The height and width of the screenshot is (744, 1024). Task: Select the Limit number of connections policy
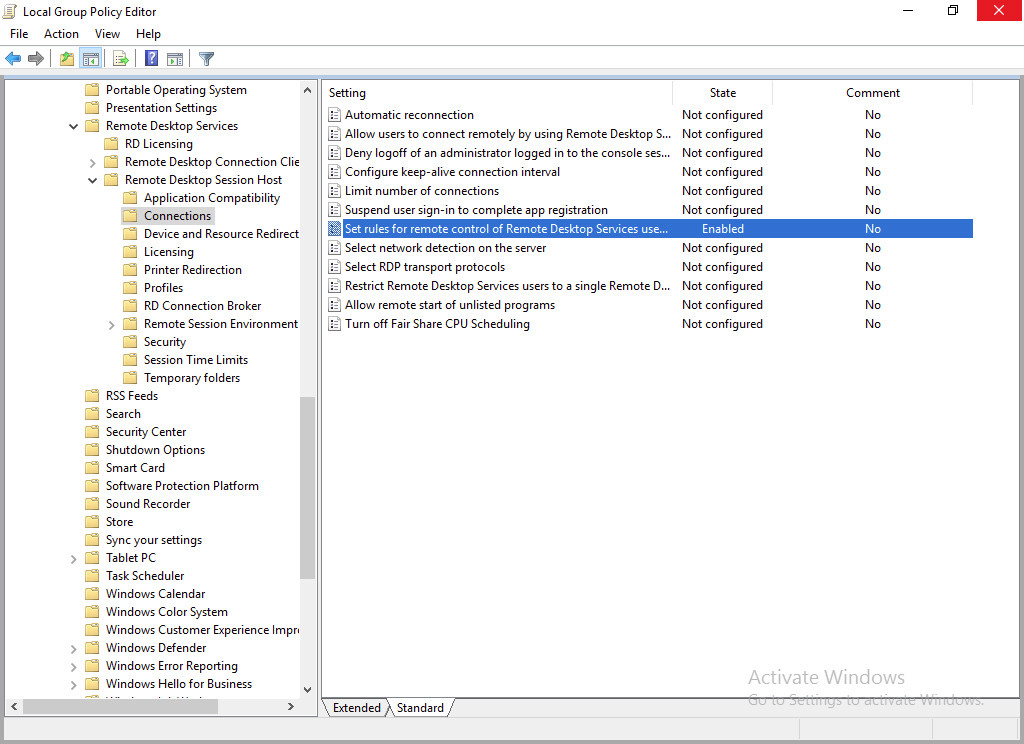point(421,191)
